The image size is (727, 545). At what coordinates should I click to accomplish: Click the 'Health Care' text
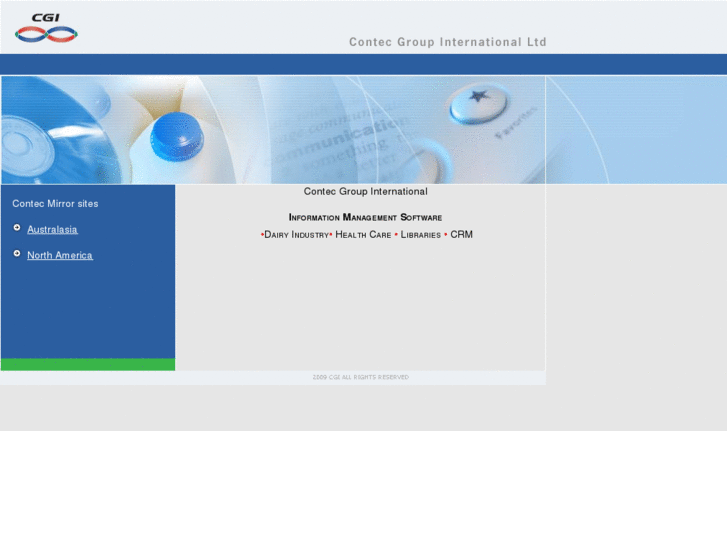363,235
